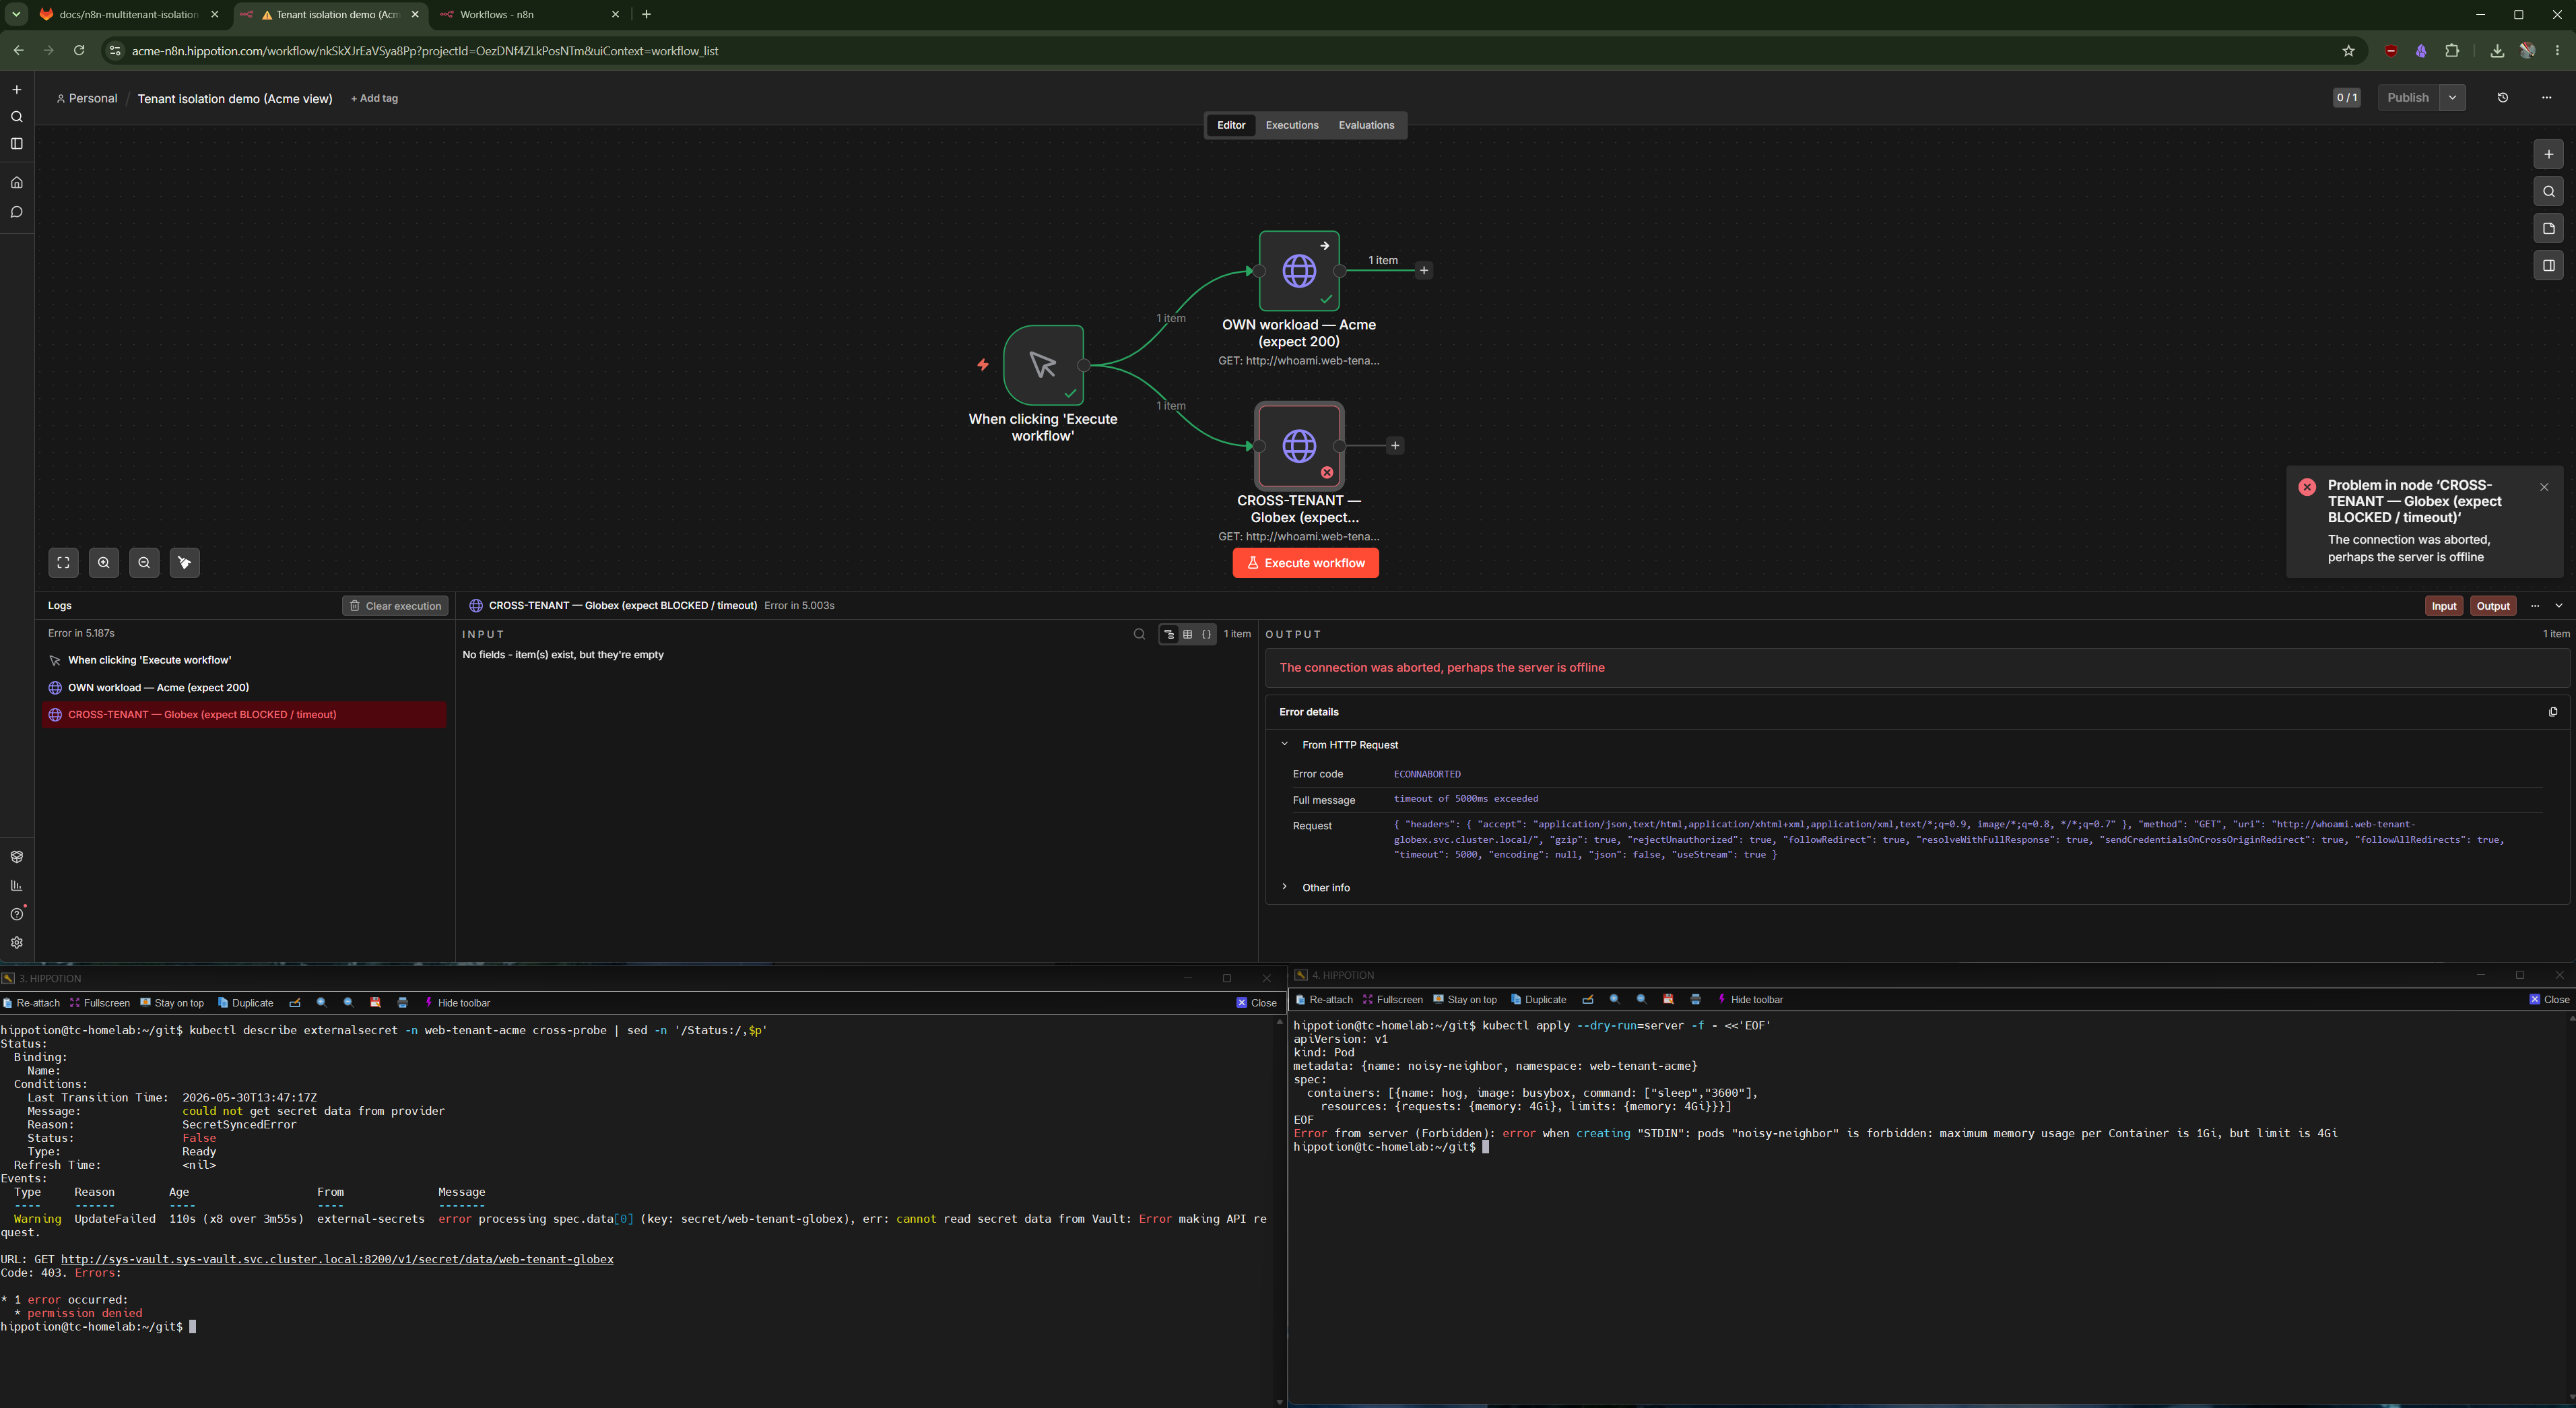Viewport: 2576px width, 1408px height.
Task: Click the vault URL link in terminal 3
Action: 337,1260
